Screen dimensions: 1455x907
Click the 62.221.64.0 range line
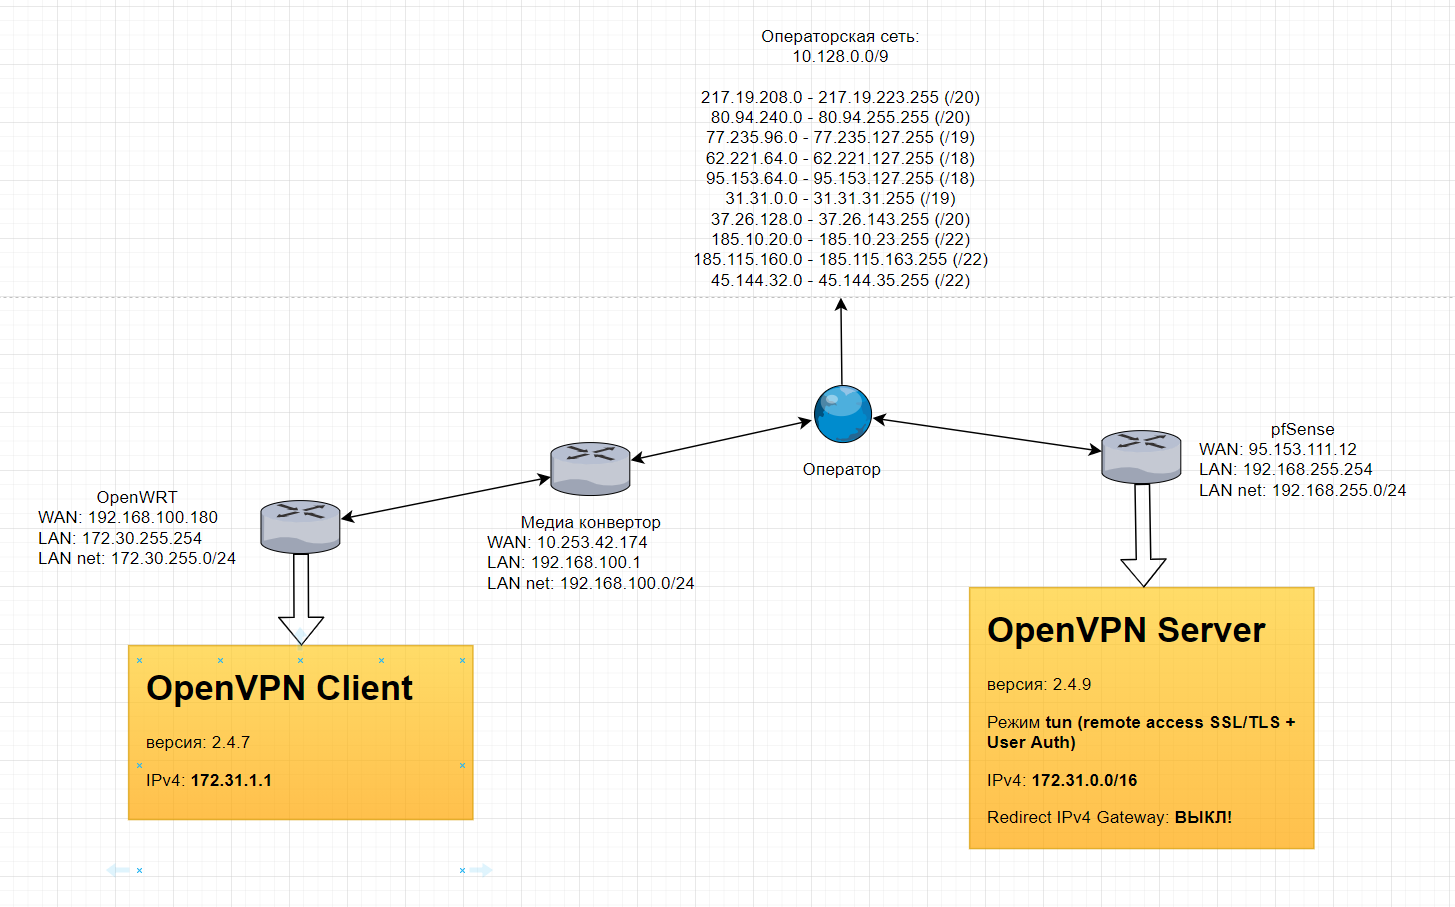[x=840, y=158]
